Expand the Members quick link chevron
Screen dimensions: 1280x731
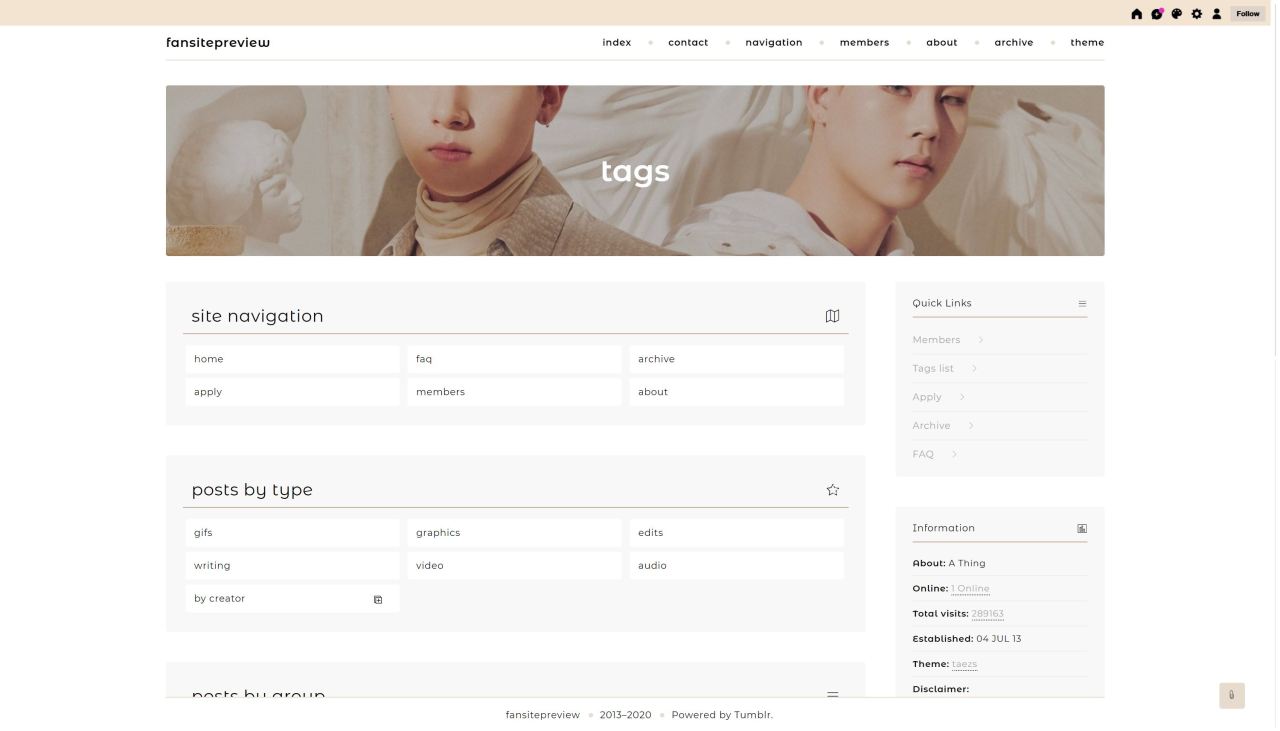980,340
